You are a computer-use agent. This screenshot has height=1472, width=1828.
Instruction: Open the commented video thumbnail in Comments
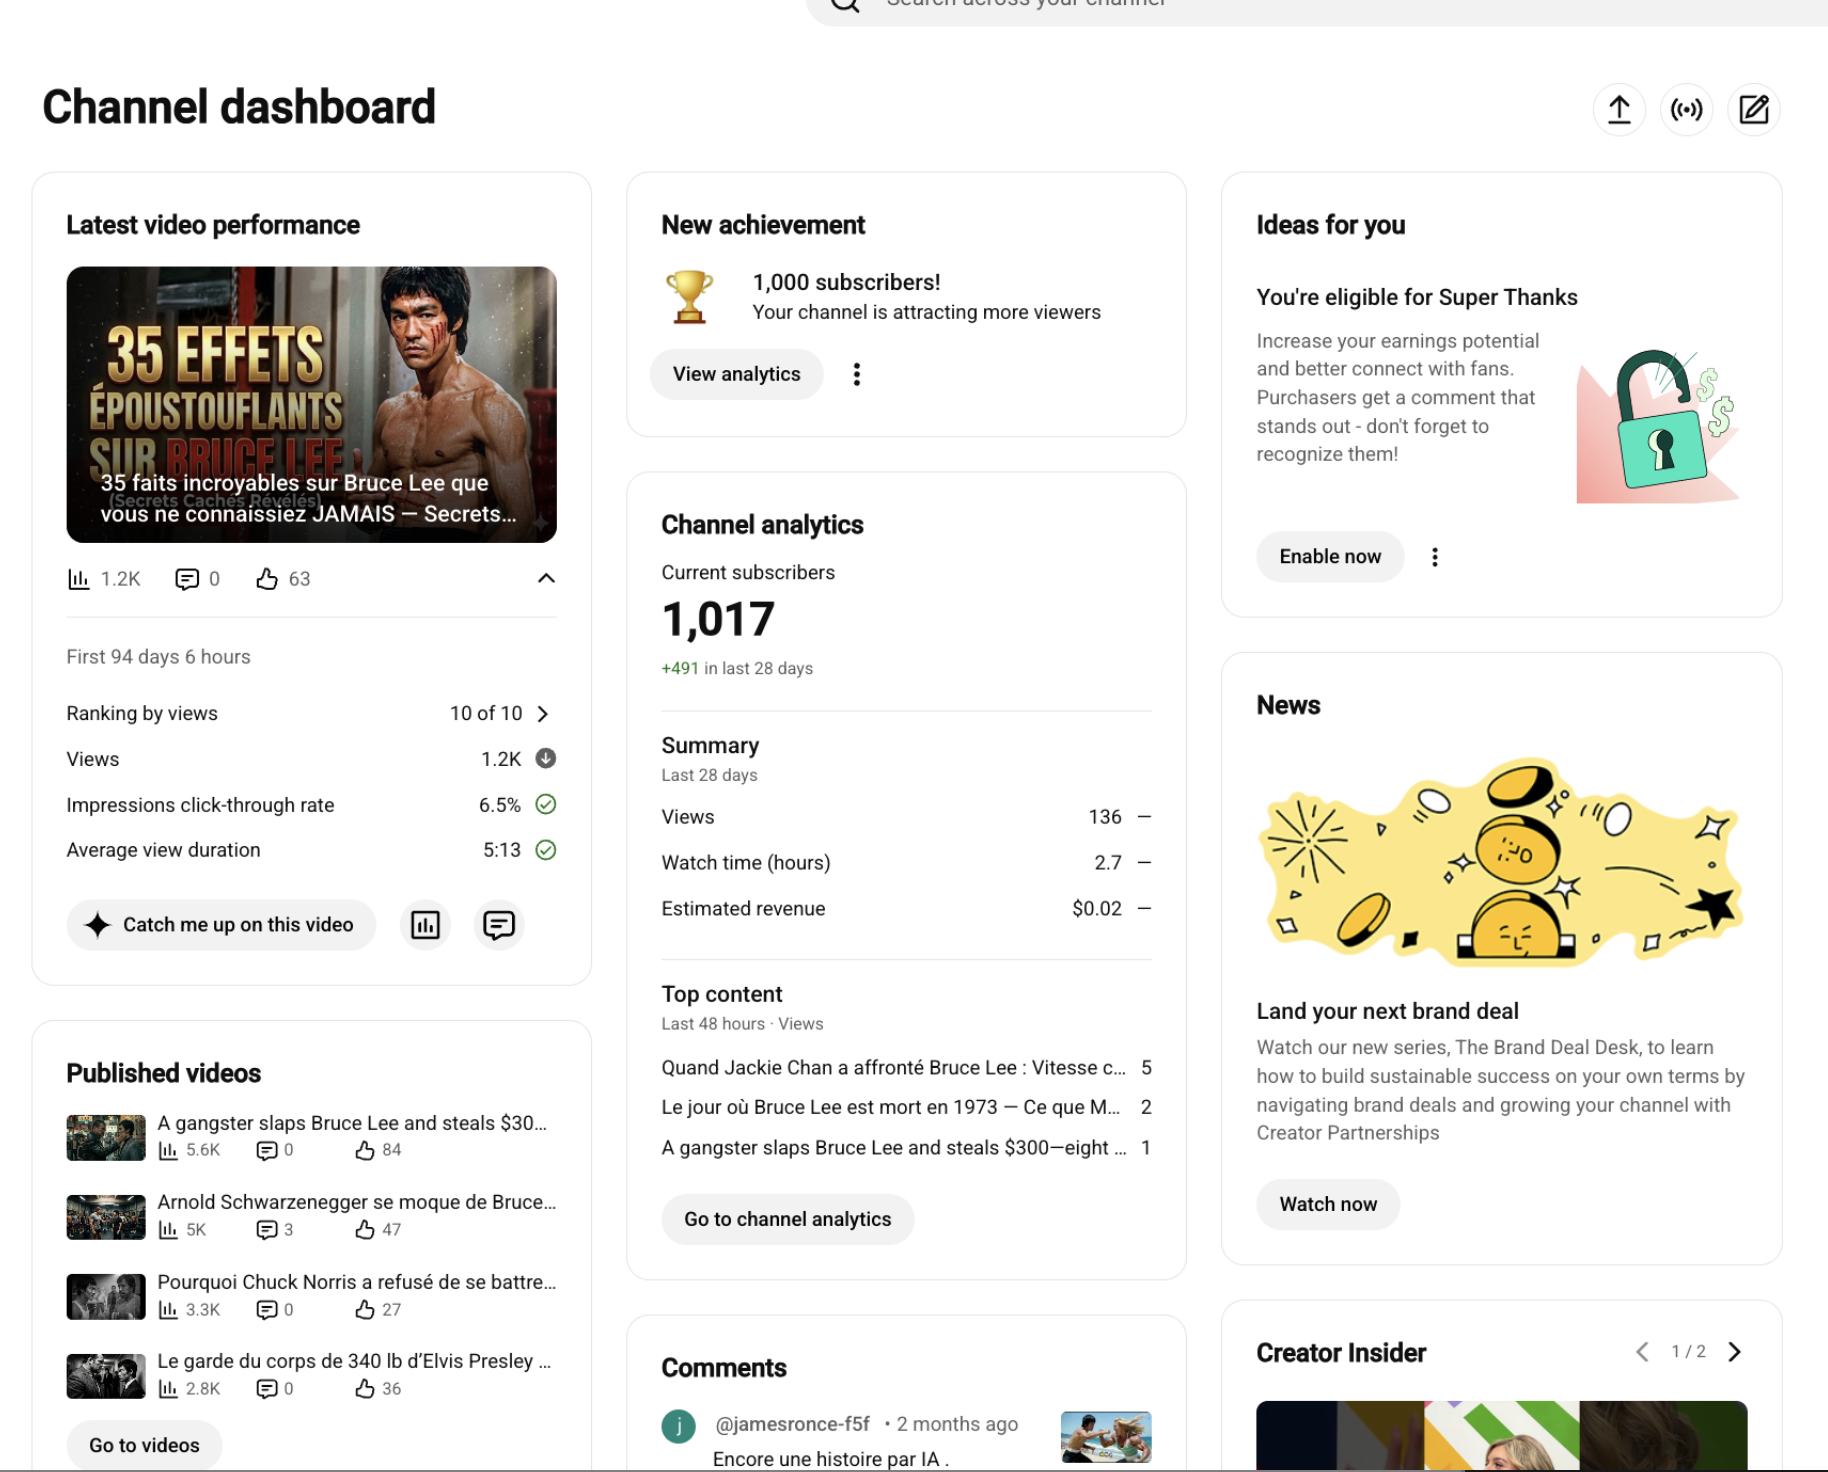[1106, 1437]
